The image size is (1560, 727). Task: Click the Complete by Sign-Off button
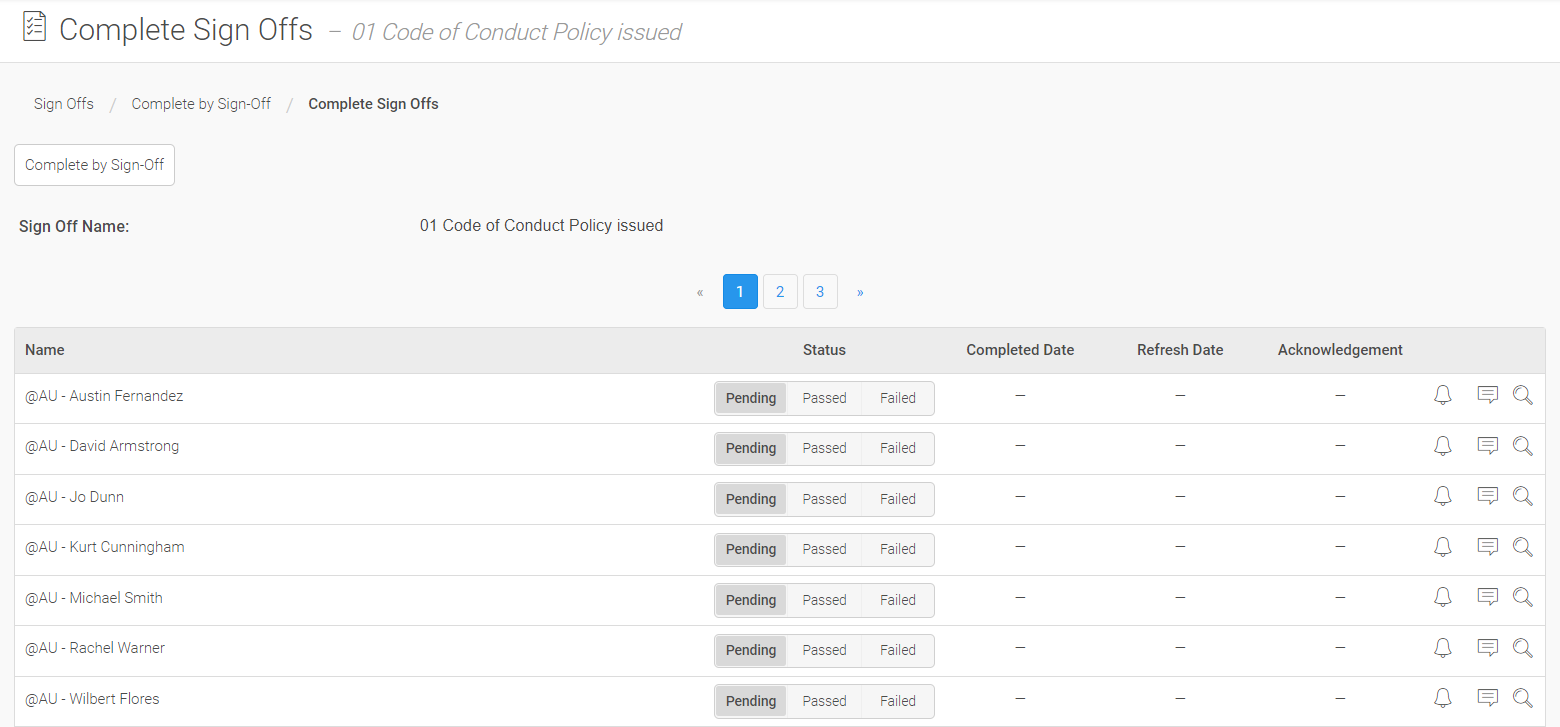click(x=94, y=165)
